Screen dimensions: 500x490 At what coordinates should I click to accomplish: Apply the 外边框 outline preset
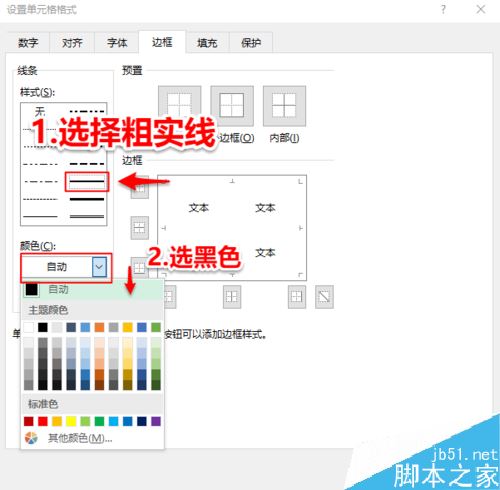(232, 106)
